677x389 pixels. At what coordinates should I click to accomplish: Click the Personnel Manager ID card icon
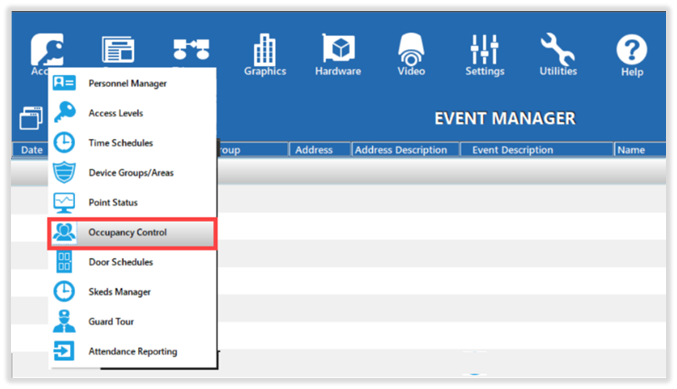coord(64,82)
